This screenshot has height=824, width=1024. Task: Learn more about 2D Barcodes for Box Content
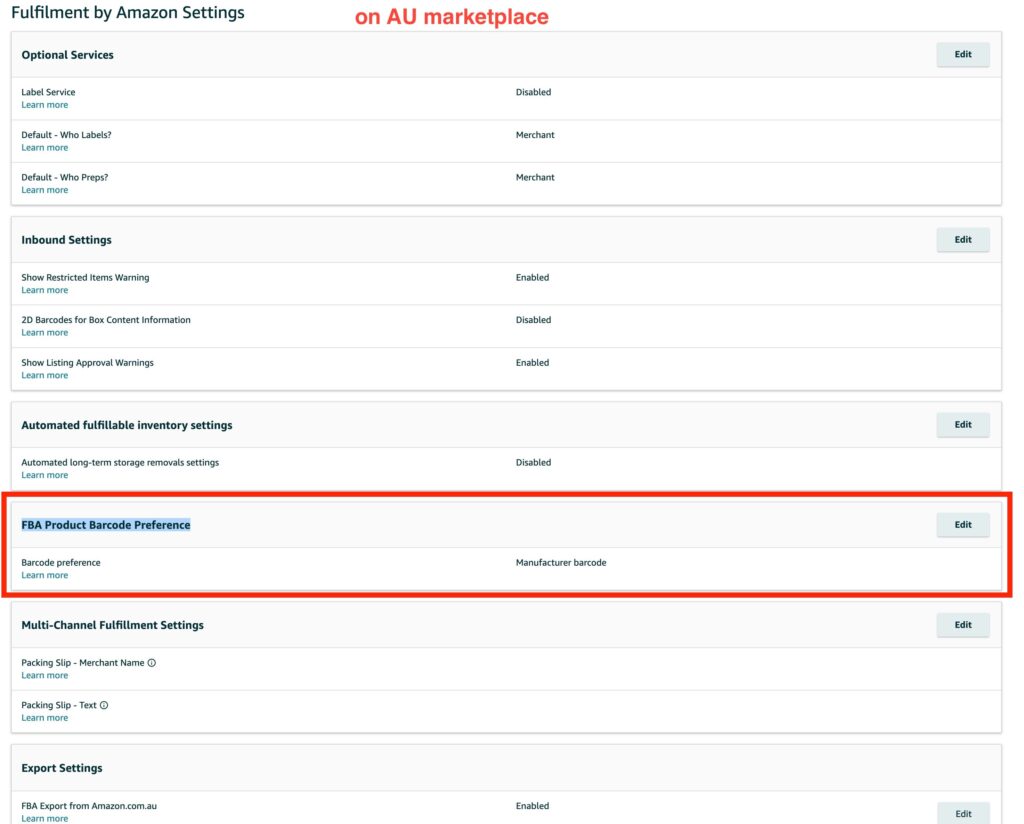[45, 333]
